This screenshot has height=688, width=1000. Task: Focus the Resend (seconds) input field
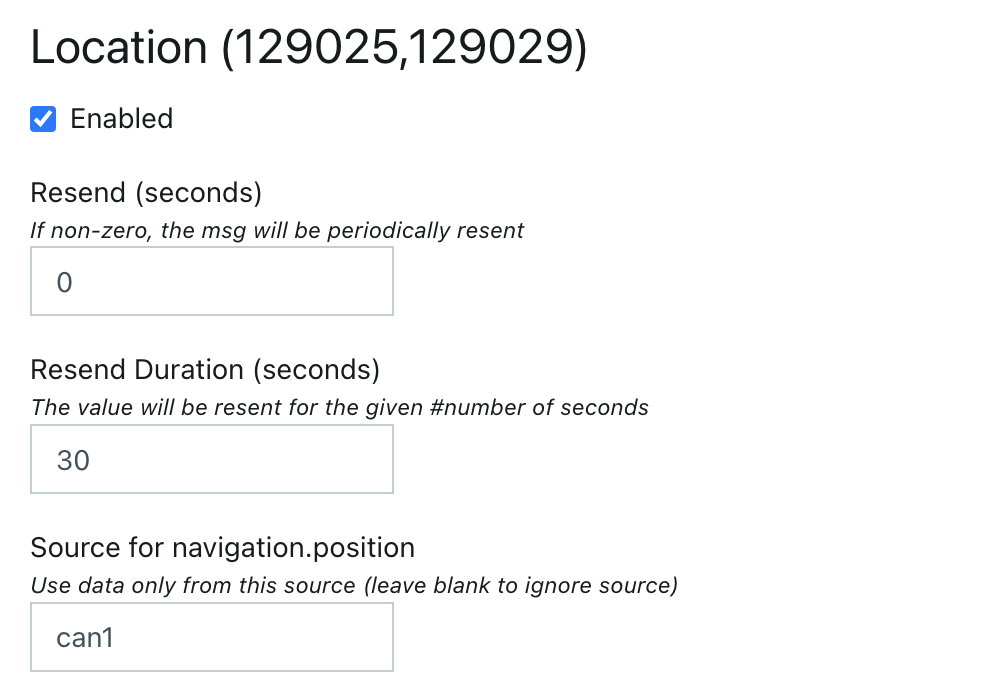(211, 282)
